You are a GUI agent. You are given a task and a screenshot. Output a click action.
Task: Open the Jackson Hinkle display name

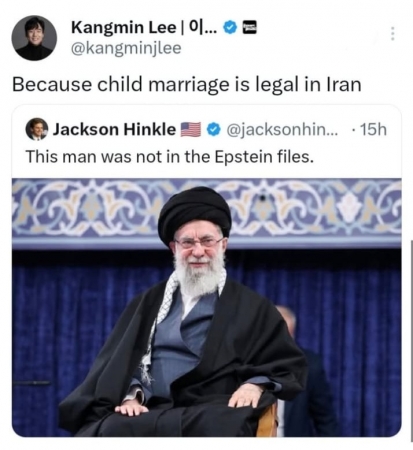click(x=114, y=129)
